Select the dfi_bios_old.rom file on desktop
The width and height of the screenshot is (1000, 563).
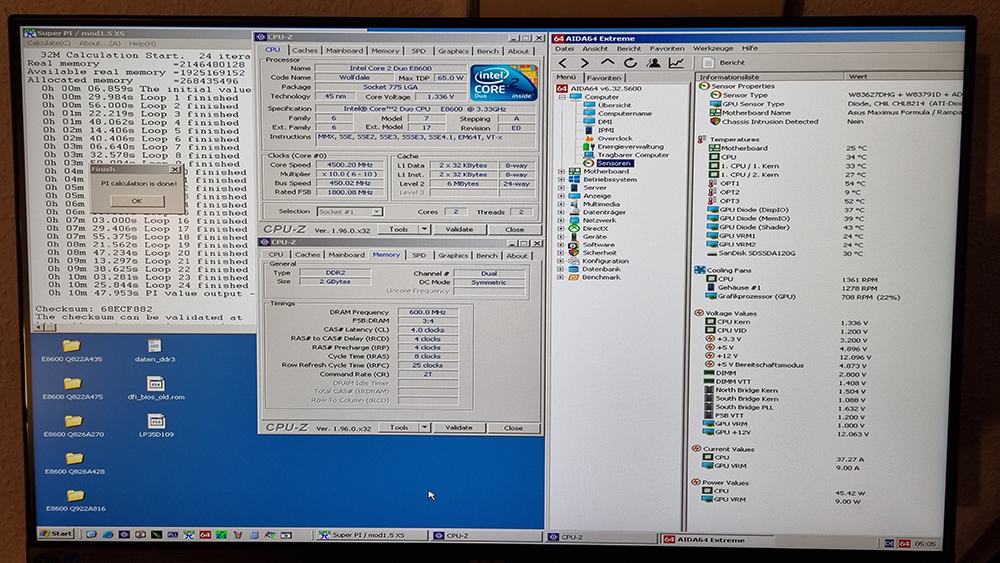click(x=156, y=388)
